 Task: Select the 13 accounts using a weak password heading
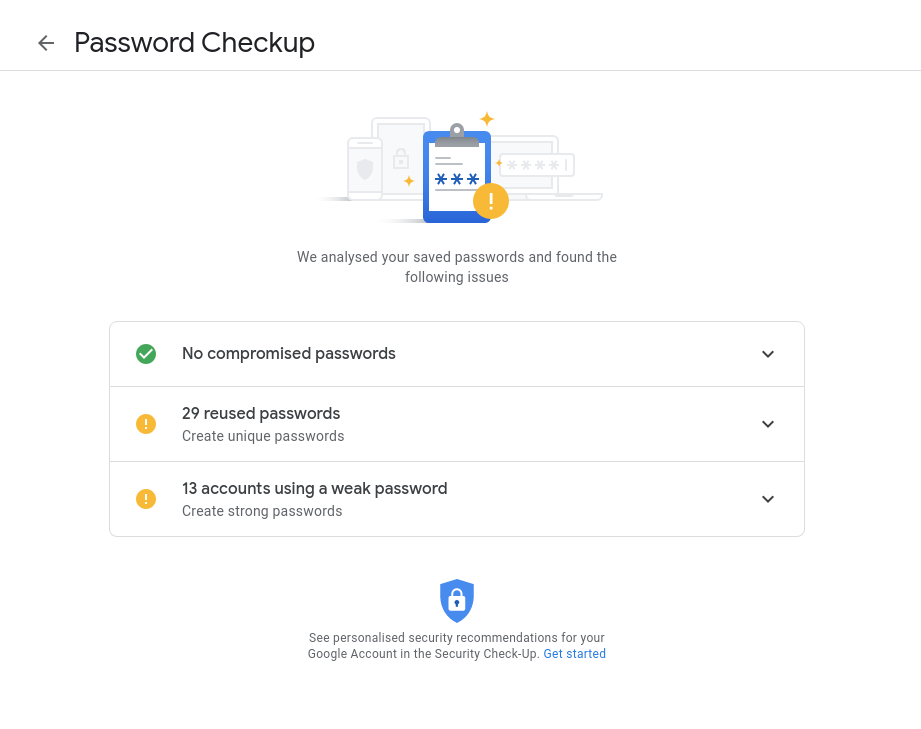pos(315,488)
